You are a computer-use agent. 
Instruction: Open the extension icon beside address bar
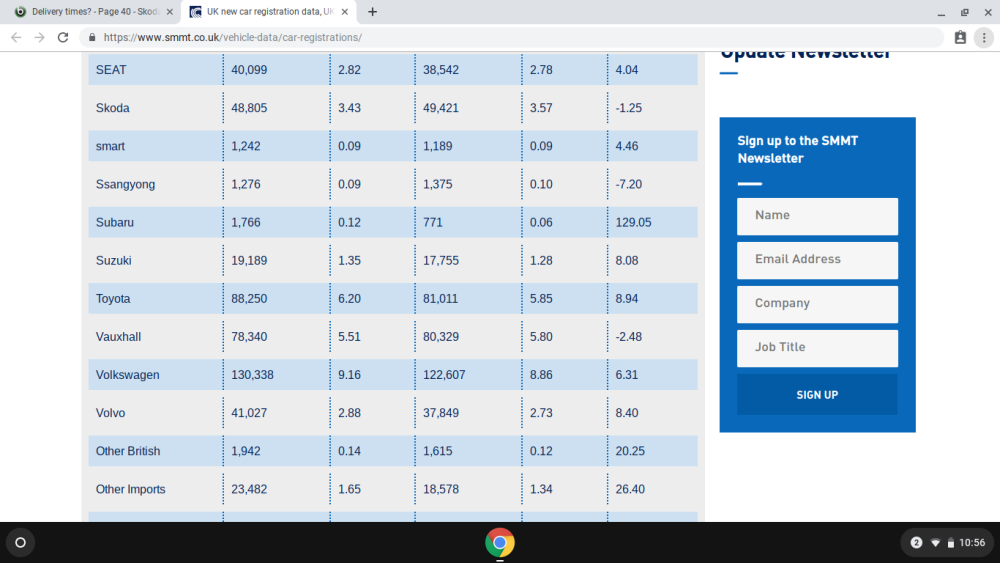click(960, 38)
